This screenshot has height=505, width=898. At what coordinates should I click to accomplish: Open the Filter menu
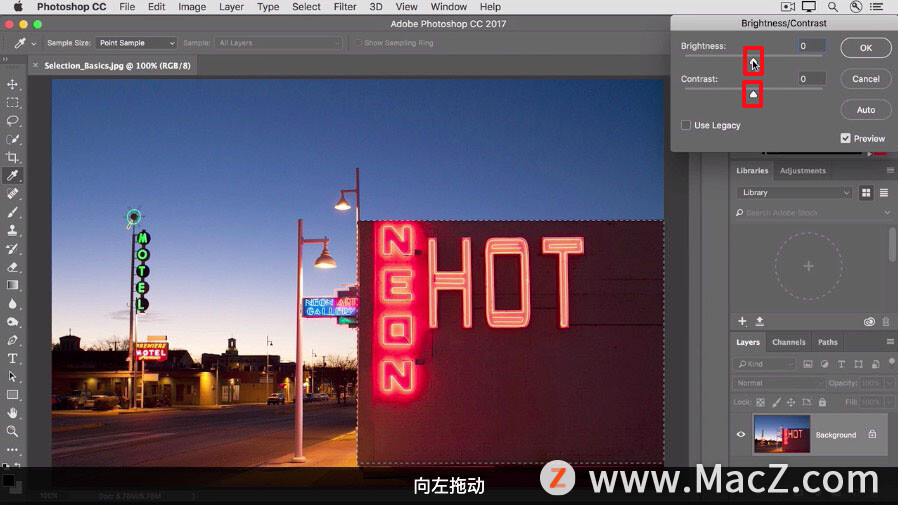tap(345, 7)
